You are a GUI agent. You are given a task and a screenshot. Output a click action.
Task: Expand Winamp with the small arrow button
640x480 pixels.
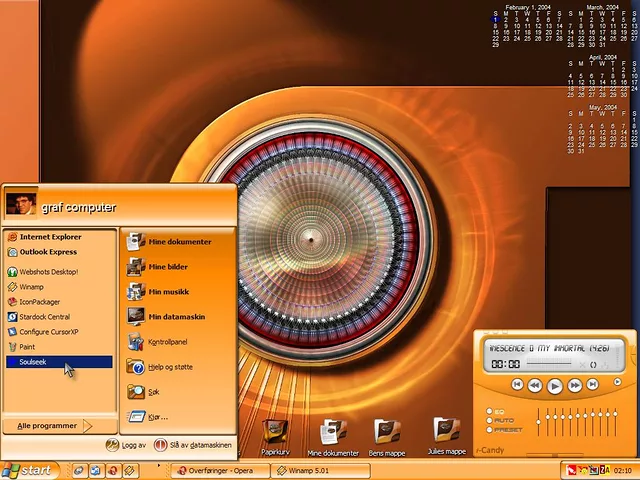pyautogui.click(x=617, y=383)
